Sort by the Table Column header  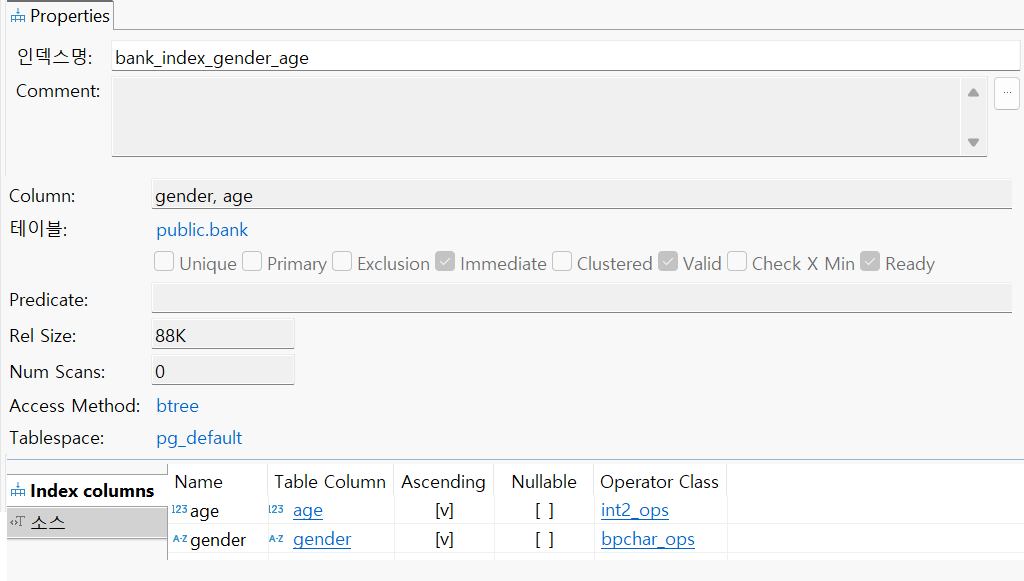(330, 482)
